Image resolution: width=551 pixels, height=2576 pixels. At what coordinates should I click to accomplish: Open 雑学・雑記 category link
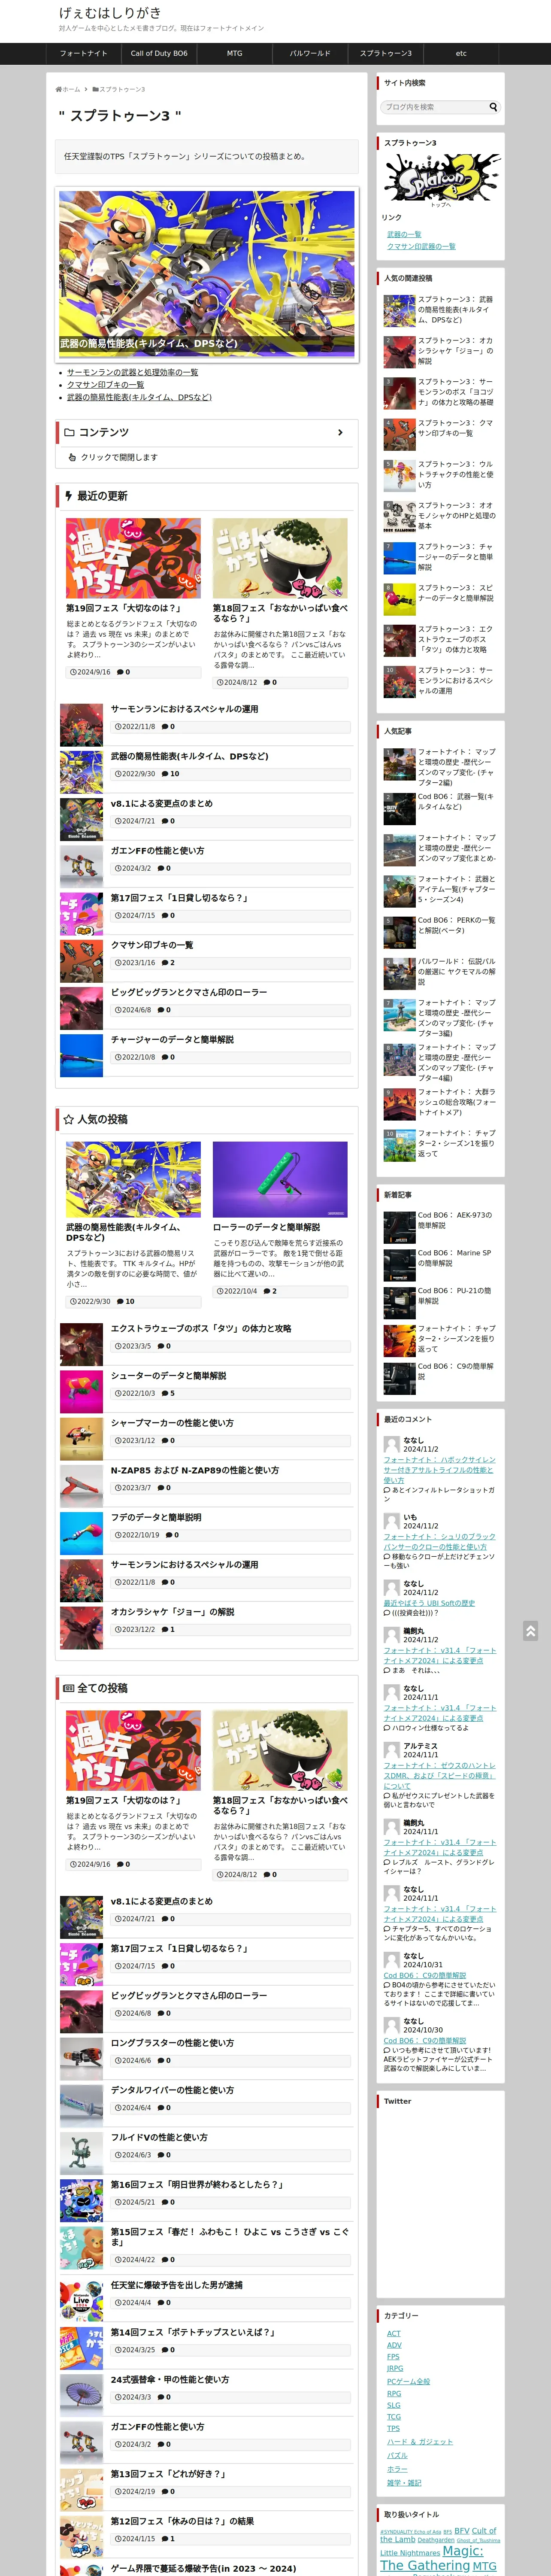point(404,2482)
